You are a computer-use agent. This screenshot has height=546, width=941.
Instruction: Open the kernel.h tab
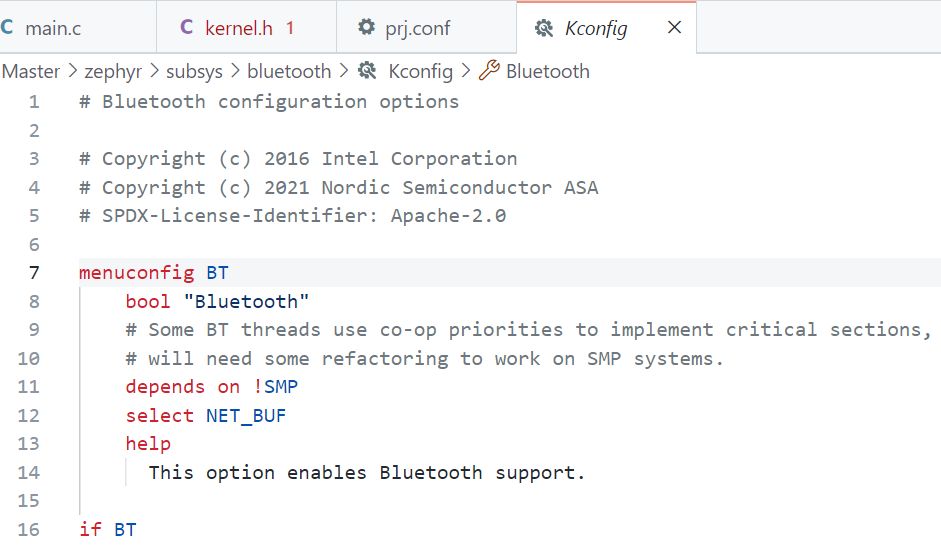[246, 28]
